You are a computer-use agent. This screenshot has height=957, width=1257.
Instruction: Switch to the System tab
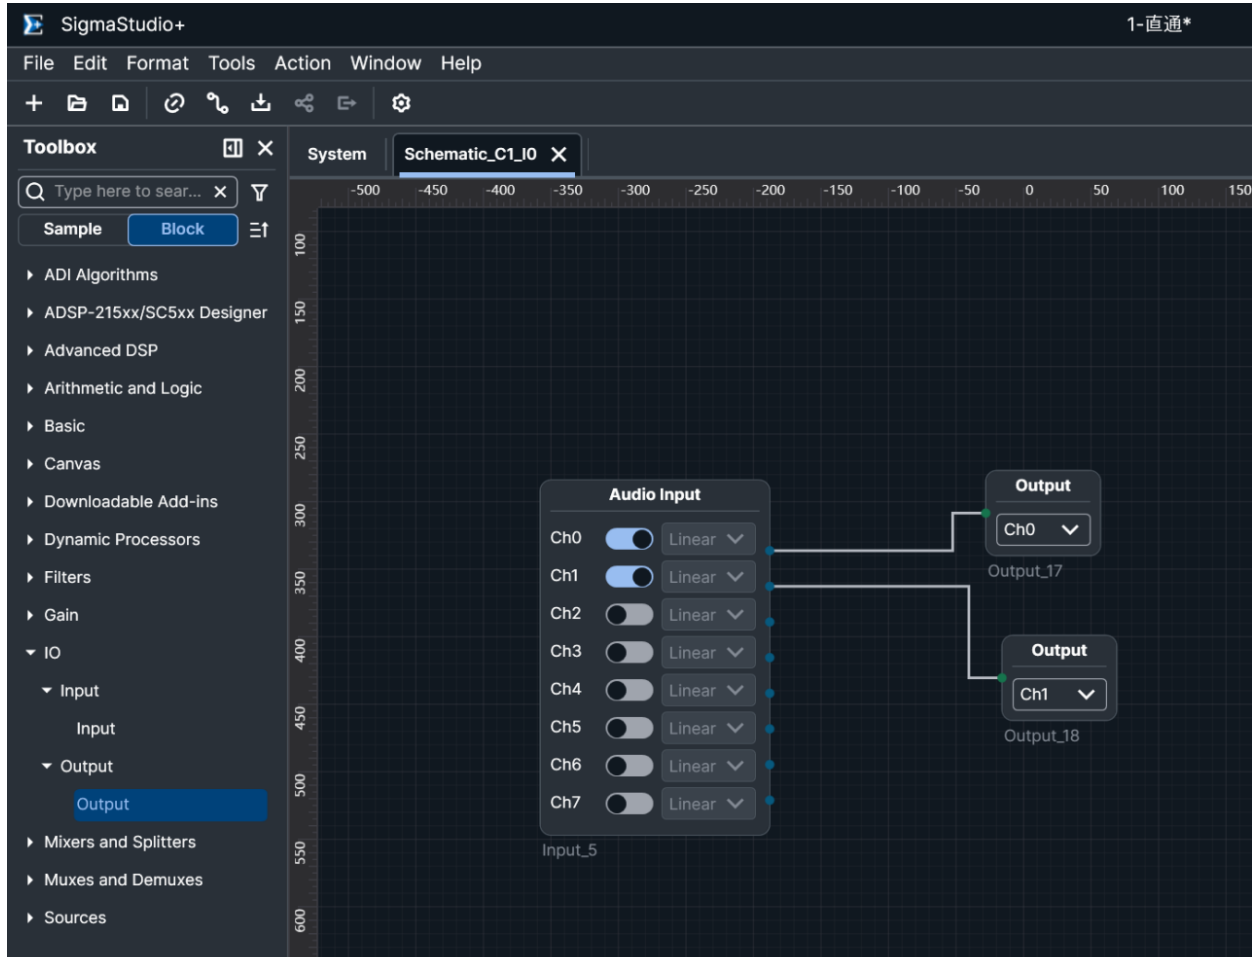[x=337, y=154]
